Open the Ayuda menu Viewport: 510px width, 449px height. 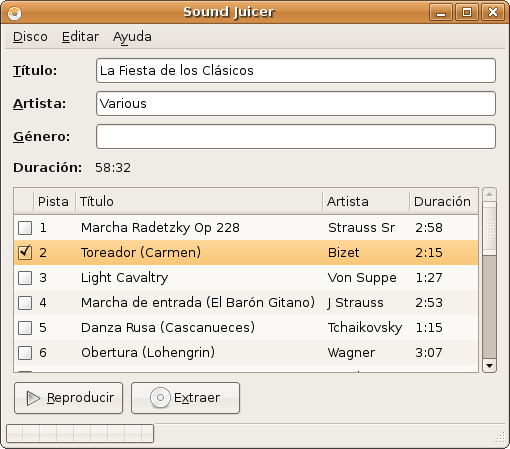tap(132, 37)
